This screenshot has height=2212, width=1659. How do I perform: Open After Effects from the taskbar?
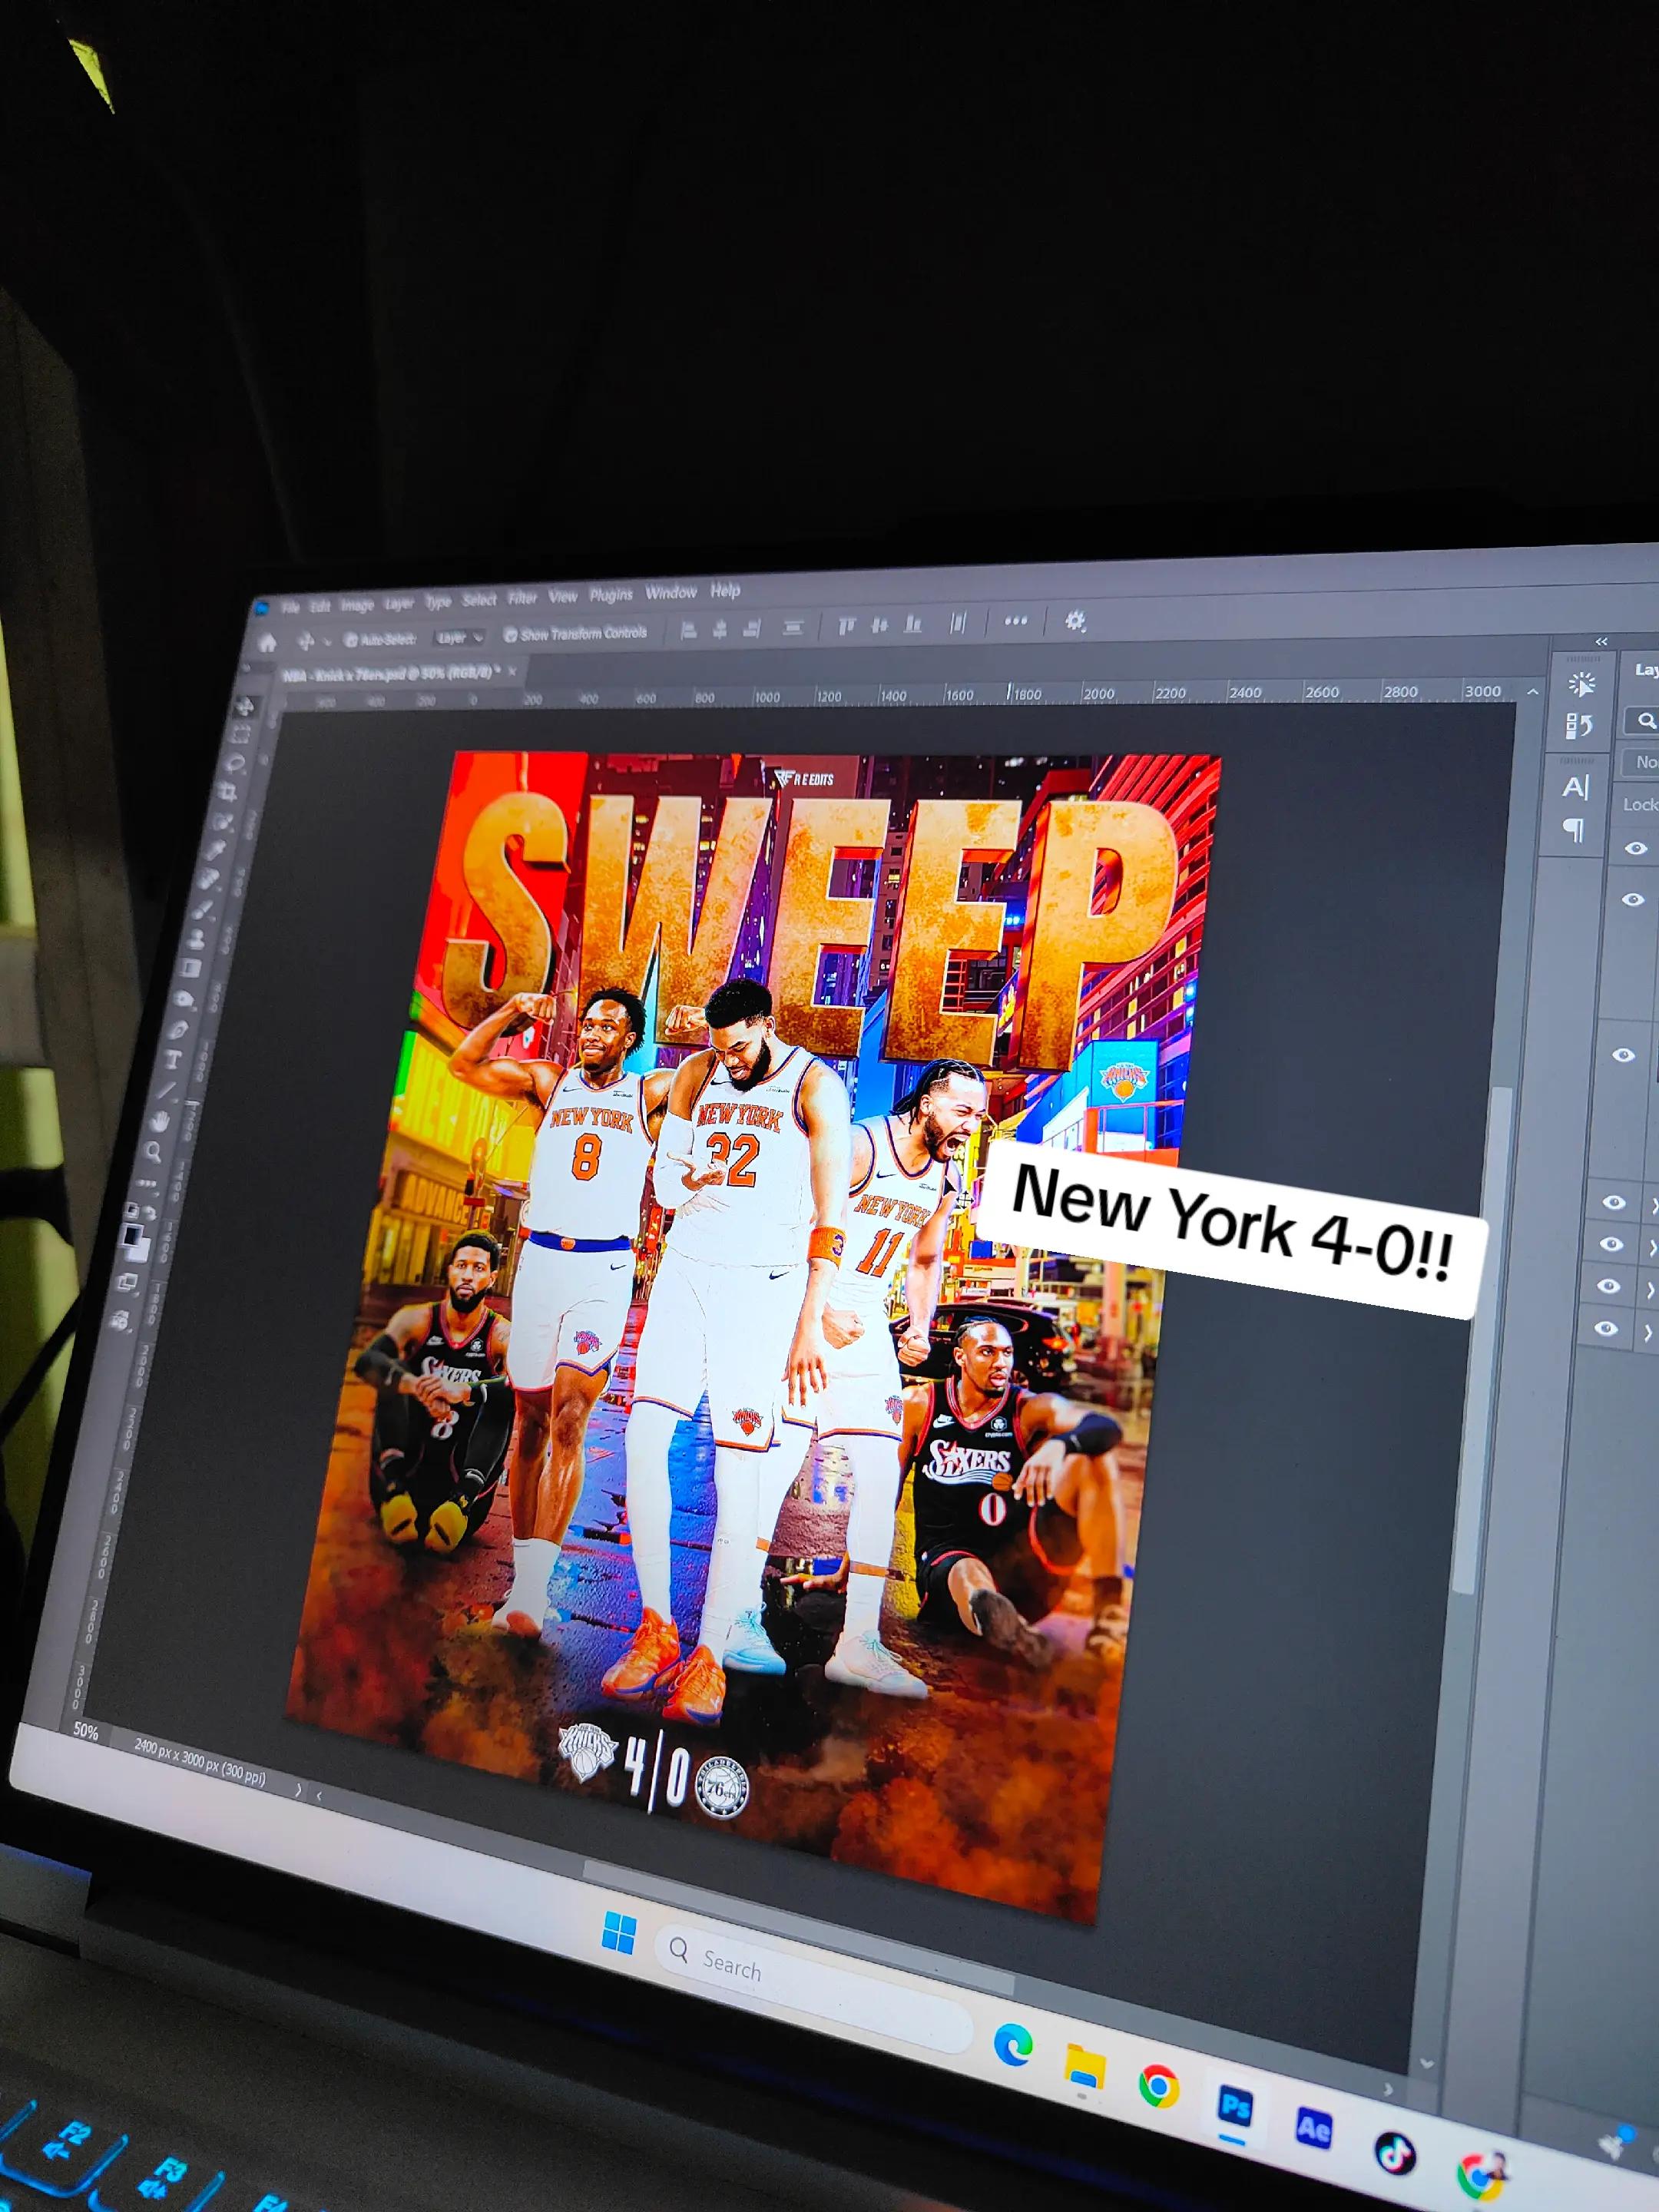pyautogui.click(x=1313, y=2129)
